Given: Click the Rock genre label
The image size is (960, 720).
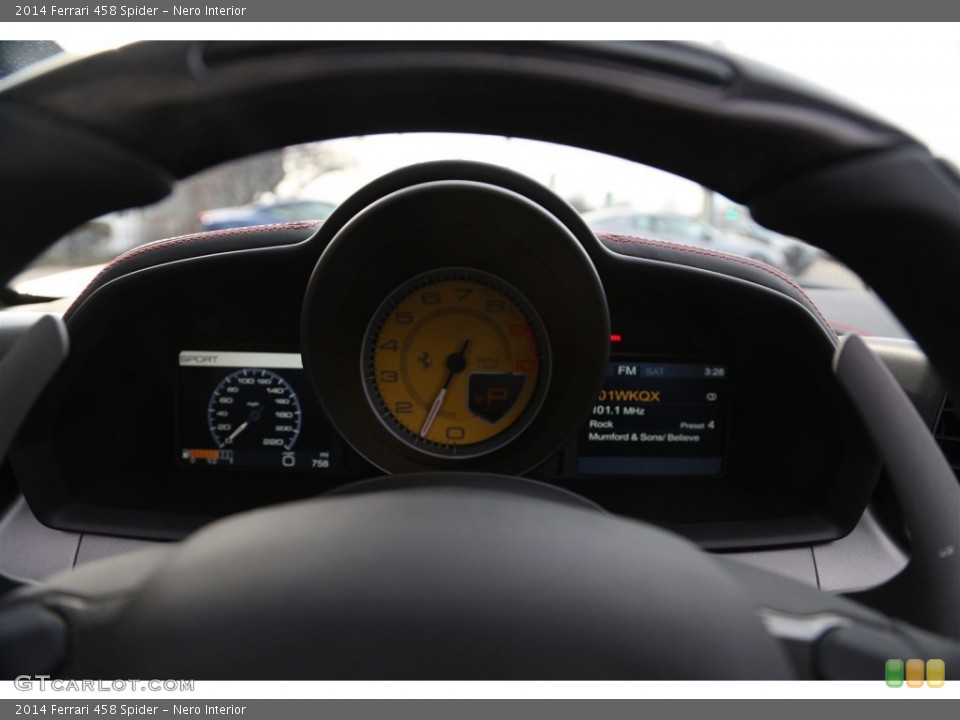Looking at the screenshot, I should (601, 424).
